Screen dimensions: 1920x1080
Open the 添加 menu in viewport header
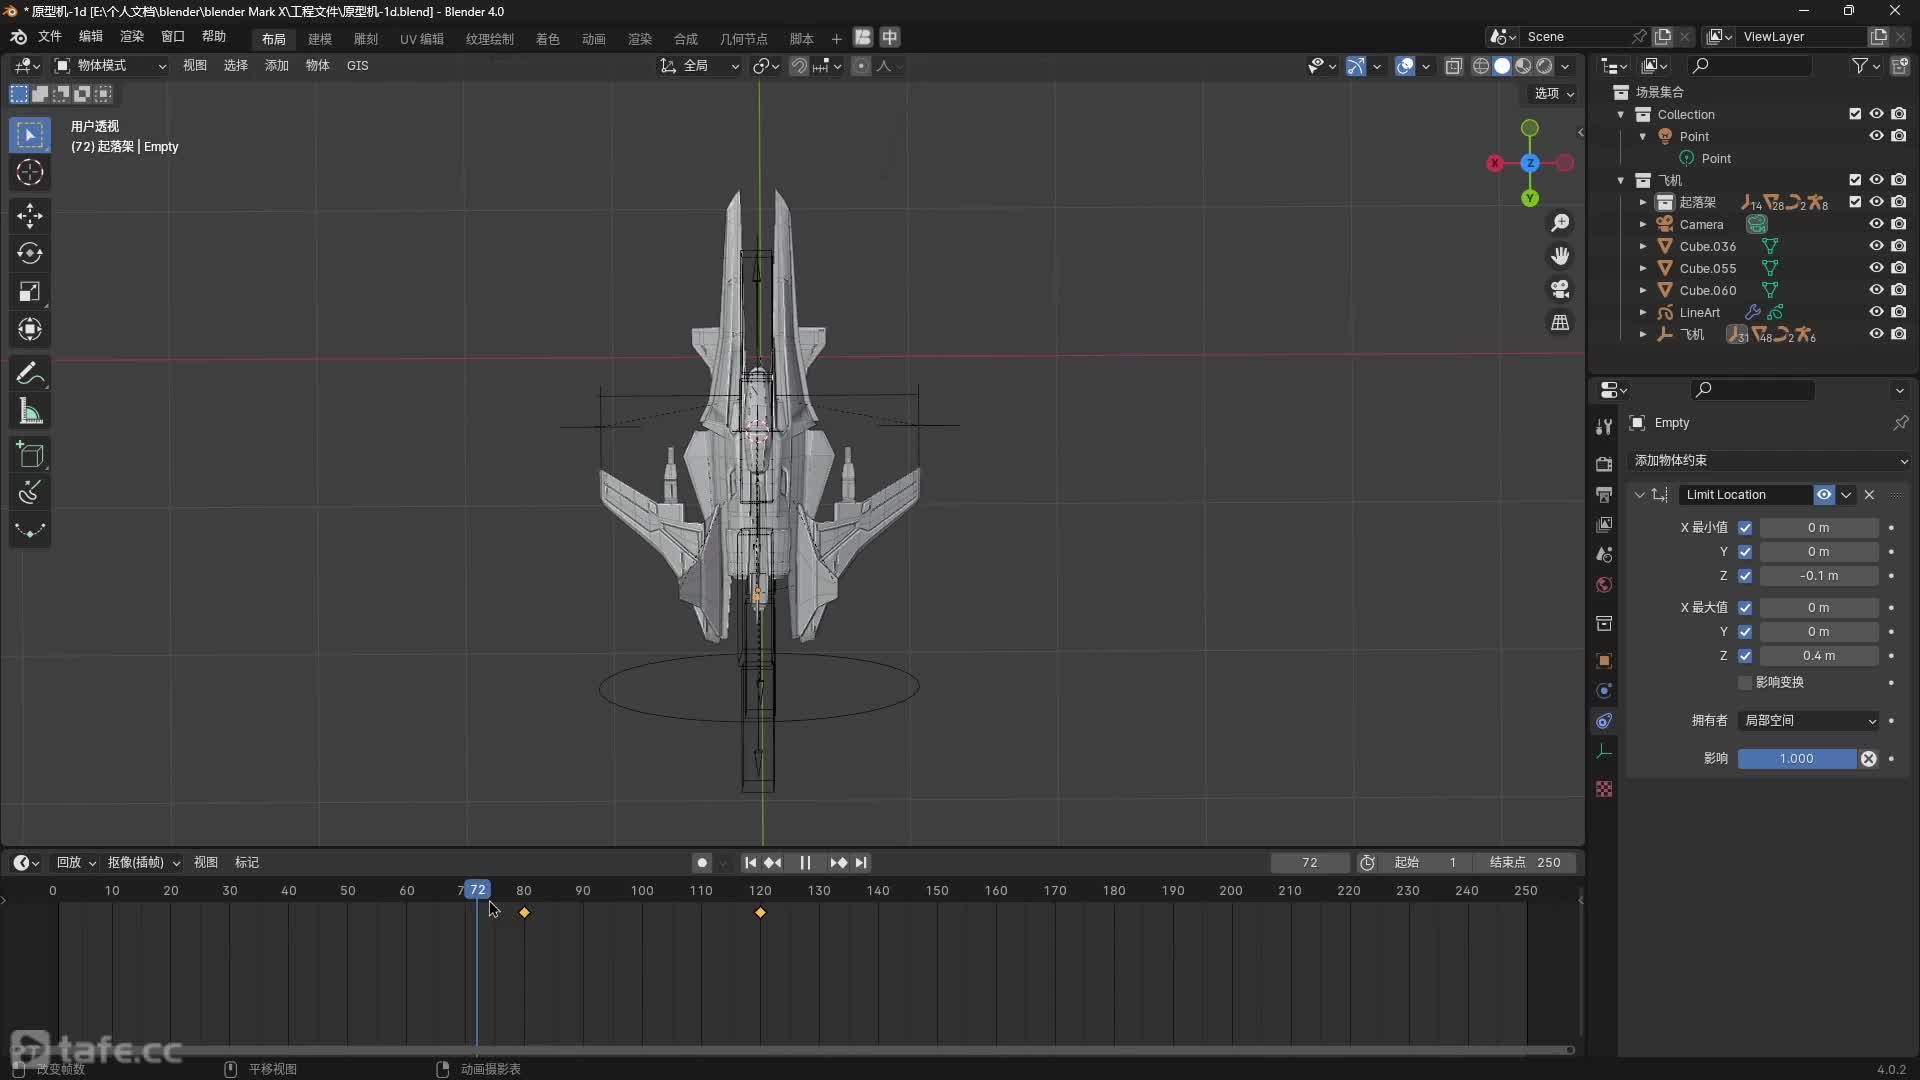tap(277, 66)
